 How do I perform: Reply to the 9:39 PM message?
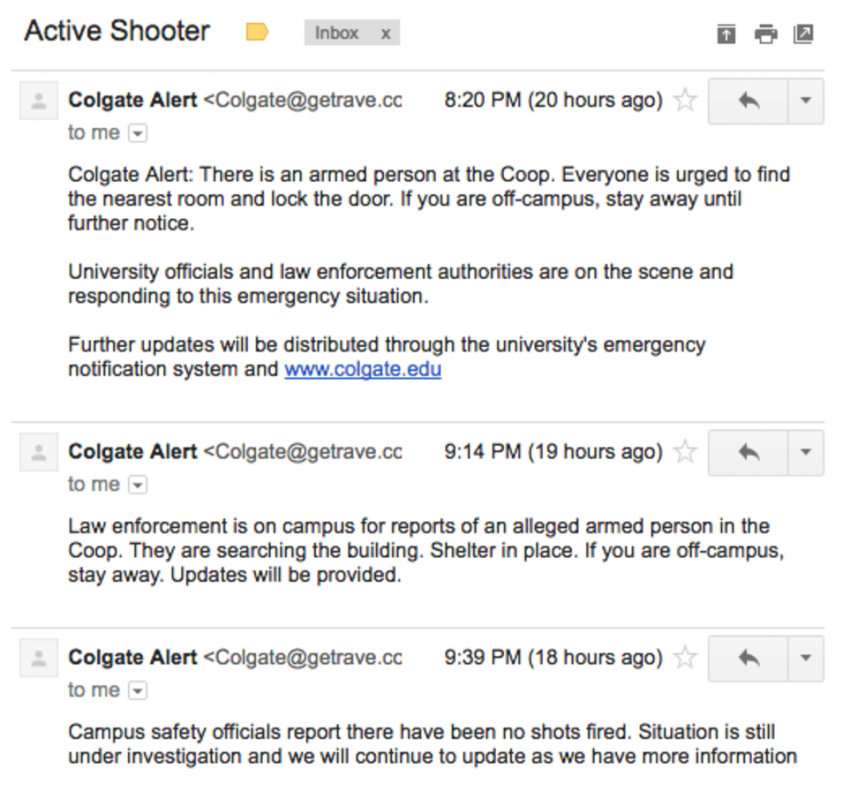click(x=749, y=658)
